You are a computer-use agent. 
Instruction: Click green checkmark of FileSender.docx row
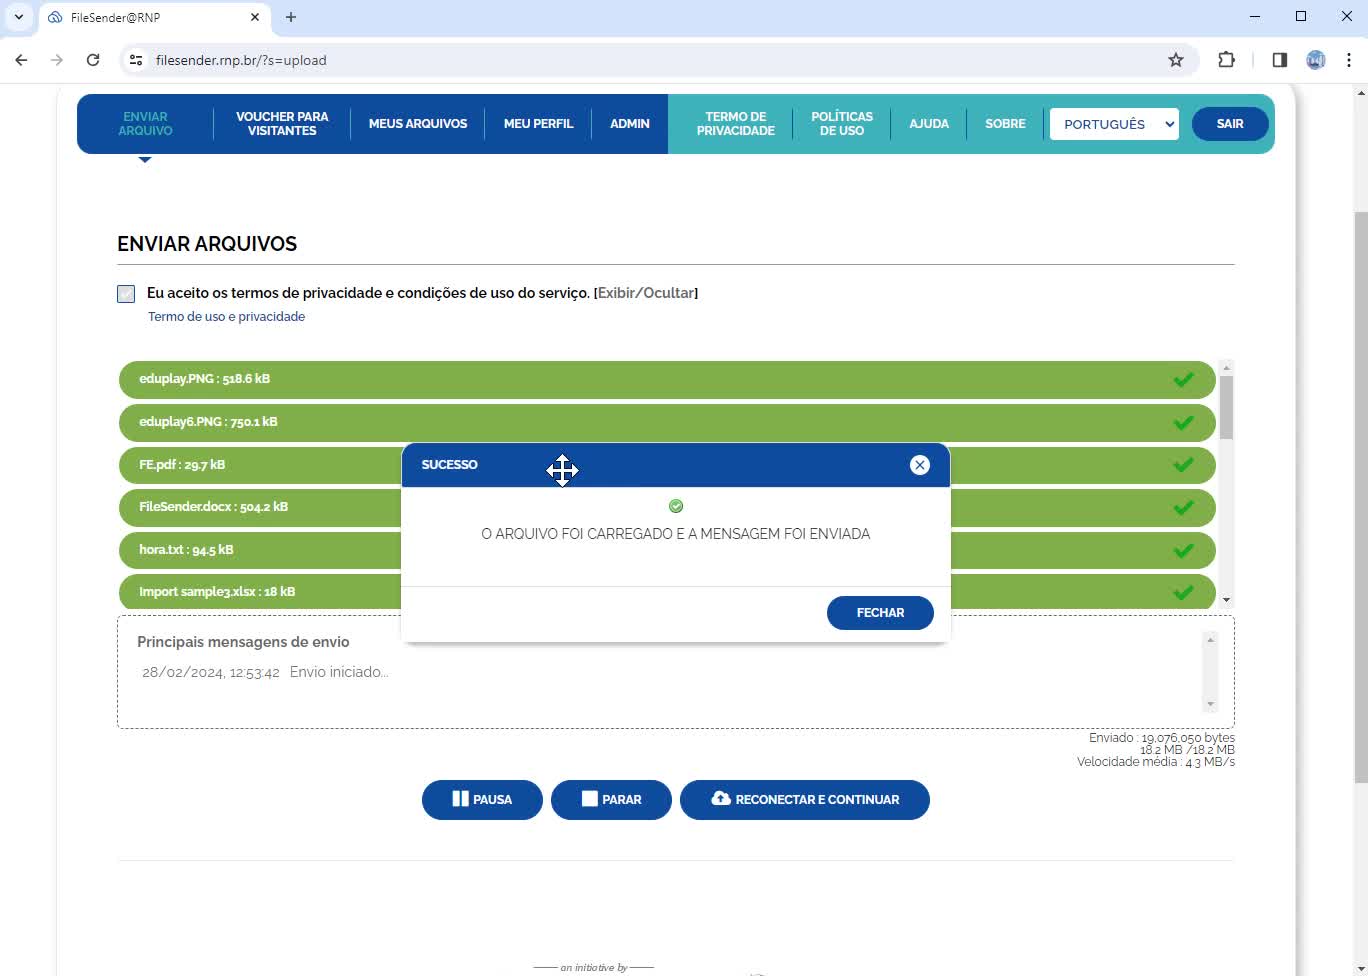tap(1183, 507)
